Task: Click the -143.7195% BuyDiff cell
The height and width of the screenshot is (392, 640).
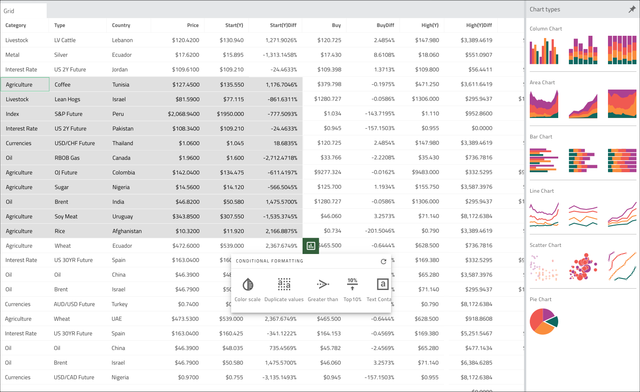Action: 380,114
